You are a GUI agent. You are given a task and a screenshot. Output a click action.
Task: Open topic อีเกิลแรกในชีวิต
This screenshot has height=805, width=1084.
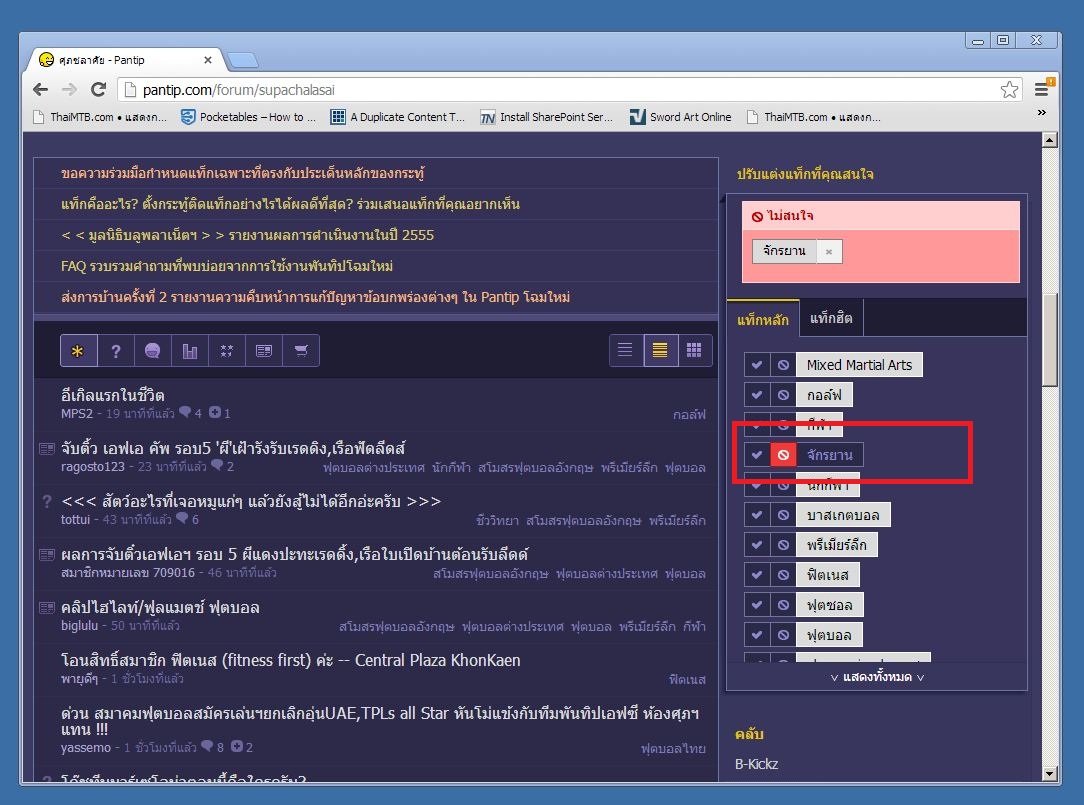112,395
